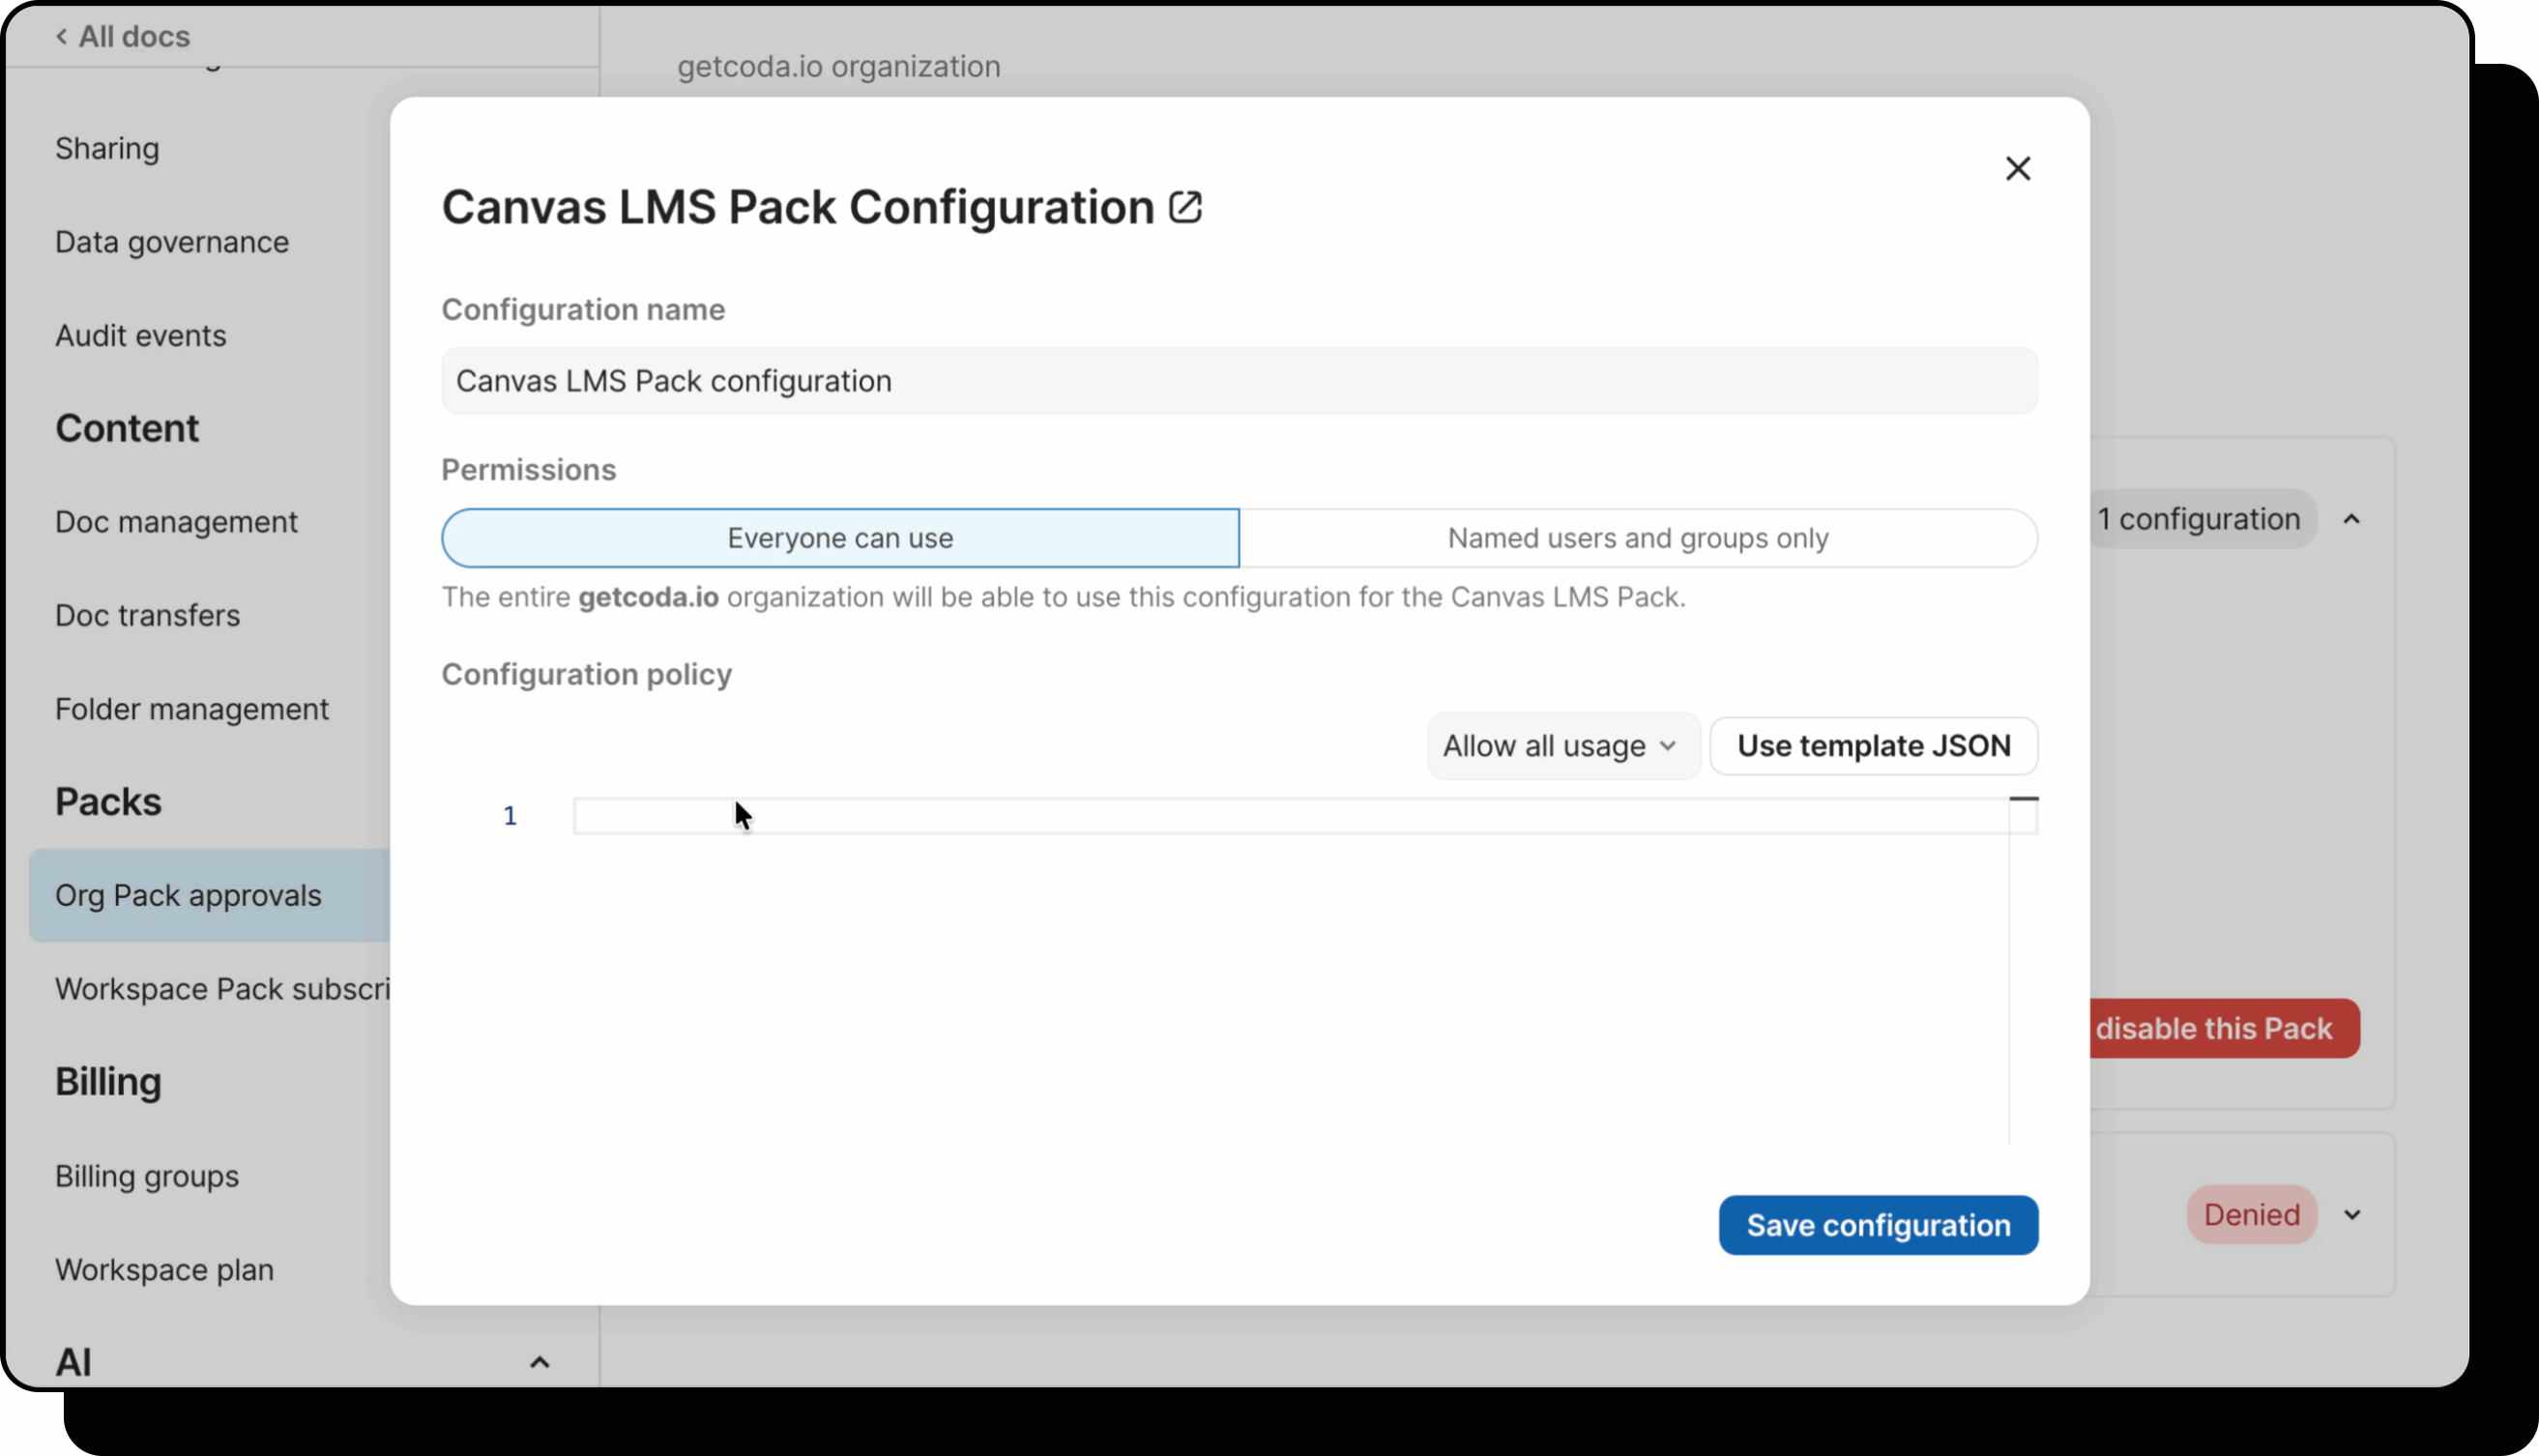2539x1456 pixels.
Task: Click the Permissions label
Action: 529,470
